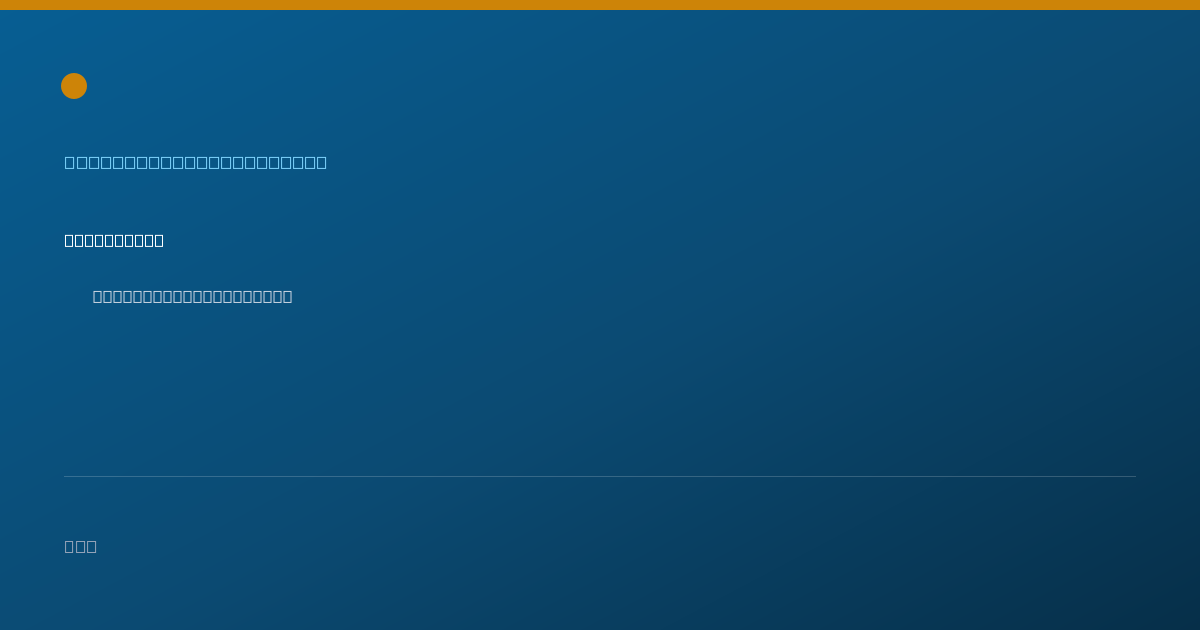This screenshot has height=630, width=1200.
Task: Click the light-blue subtitle text line
Action: [196, 162]
